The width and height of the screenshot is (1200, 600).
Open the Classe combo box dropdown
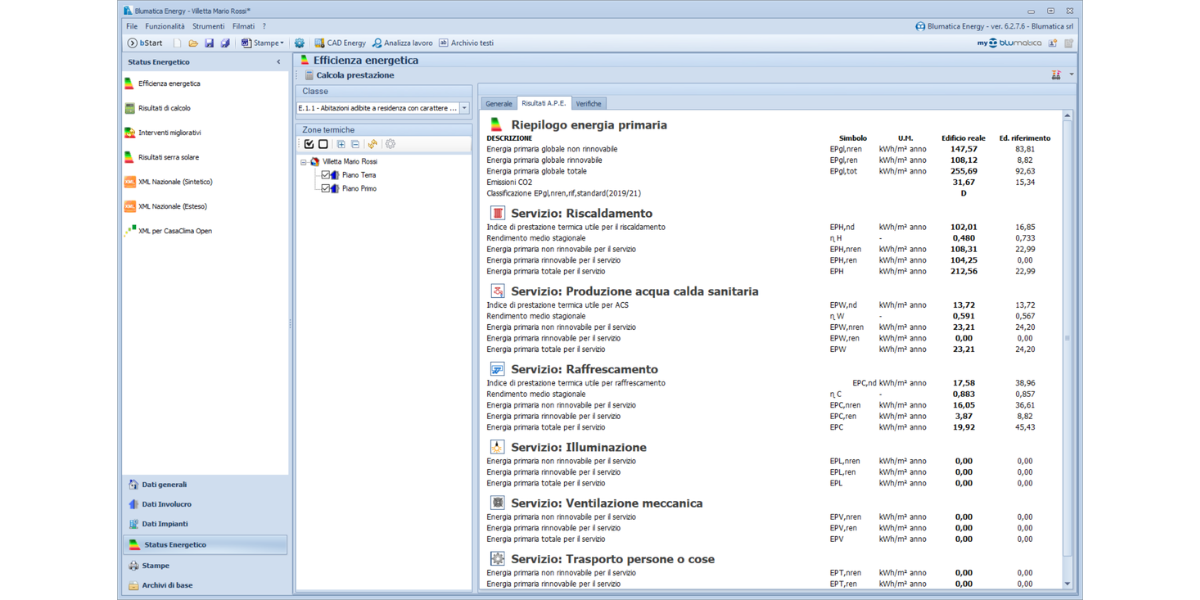pyautogui.click(x=464, y=108)
